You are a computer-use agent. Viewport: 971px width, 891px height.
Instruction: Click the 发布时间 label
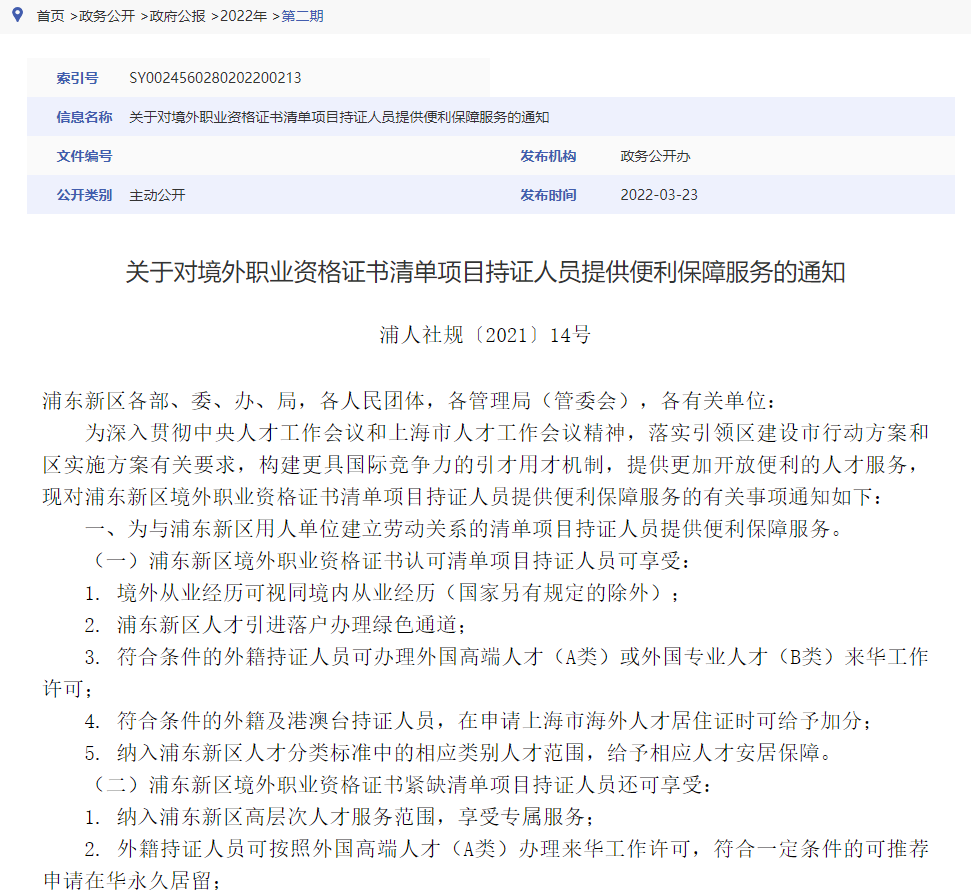[548, 195]
